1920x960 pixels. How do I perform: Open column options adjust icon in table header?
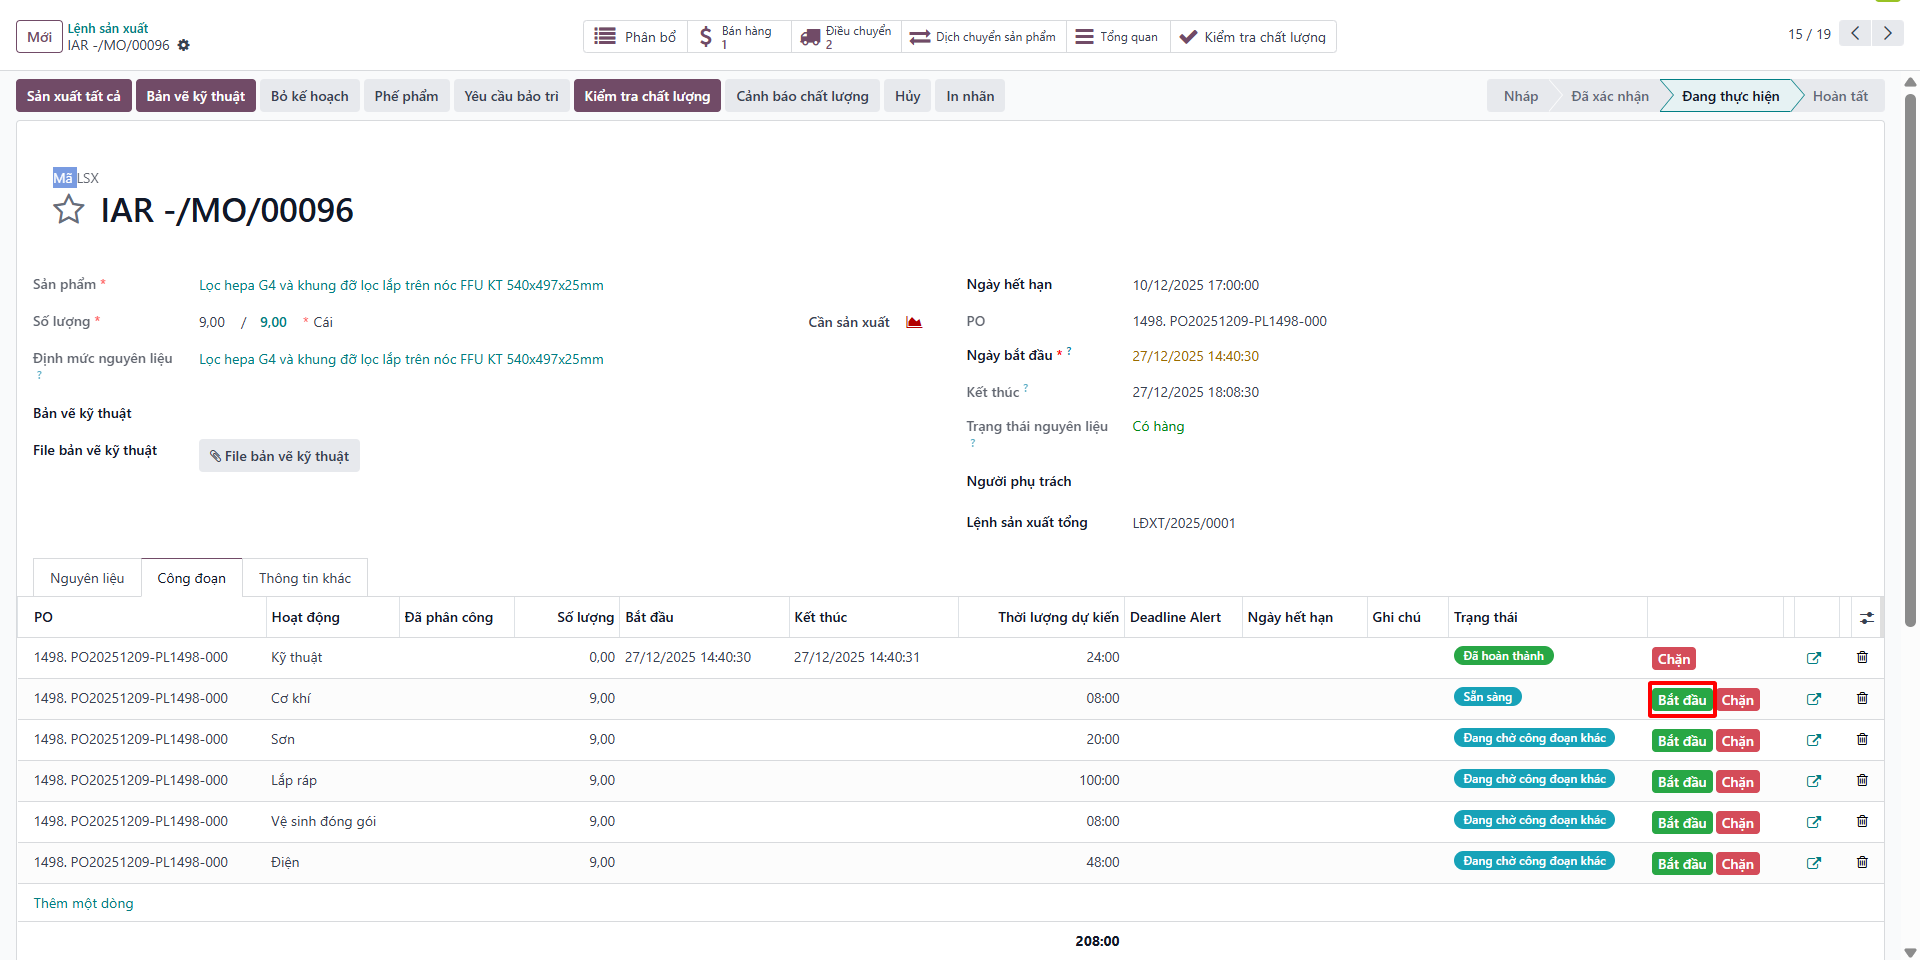(1866, 618)
